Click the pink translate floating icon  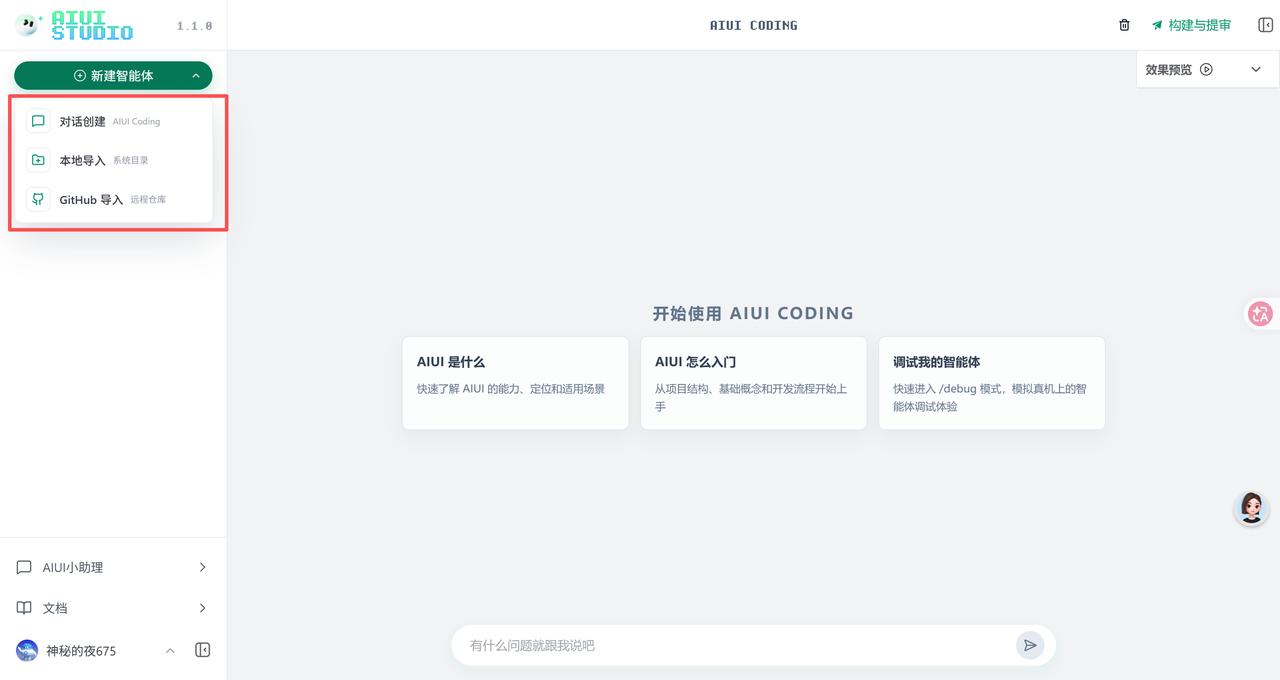1260,314
